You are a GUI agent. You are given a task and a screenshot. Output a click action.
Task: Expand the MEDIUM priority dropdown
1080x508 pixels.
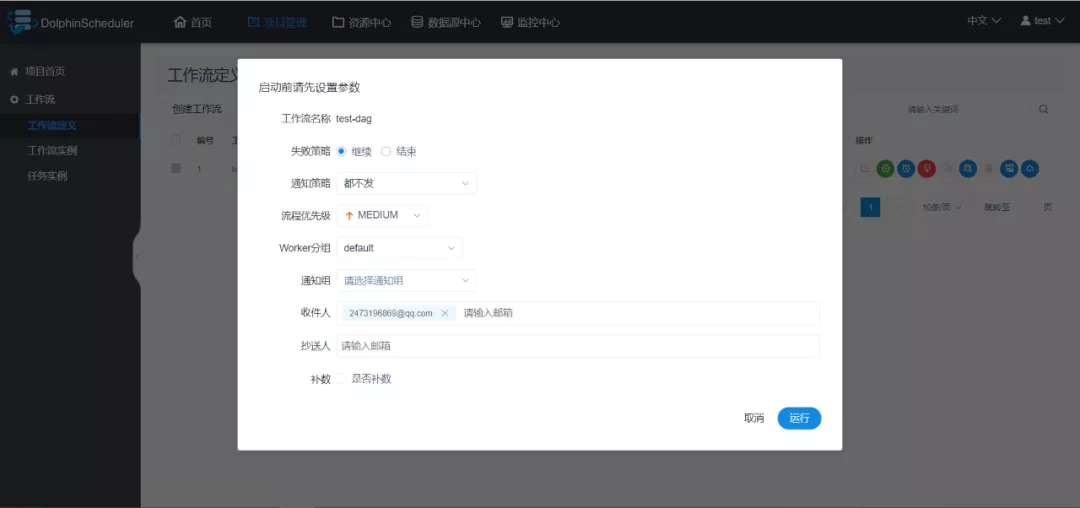382,215
